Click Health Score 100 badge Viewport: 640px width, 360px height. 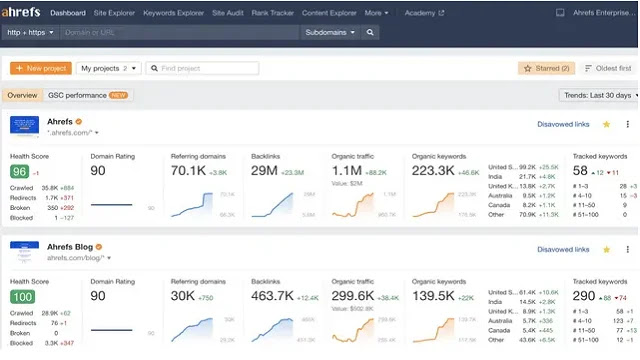pos(22,297)
